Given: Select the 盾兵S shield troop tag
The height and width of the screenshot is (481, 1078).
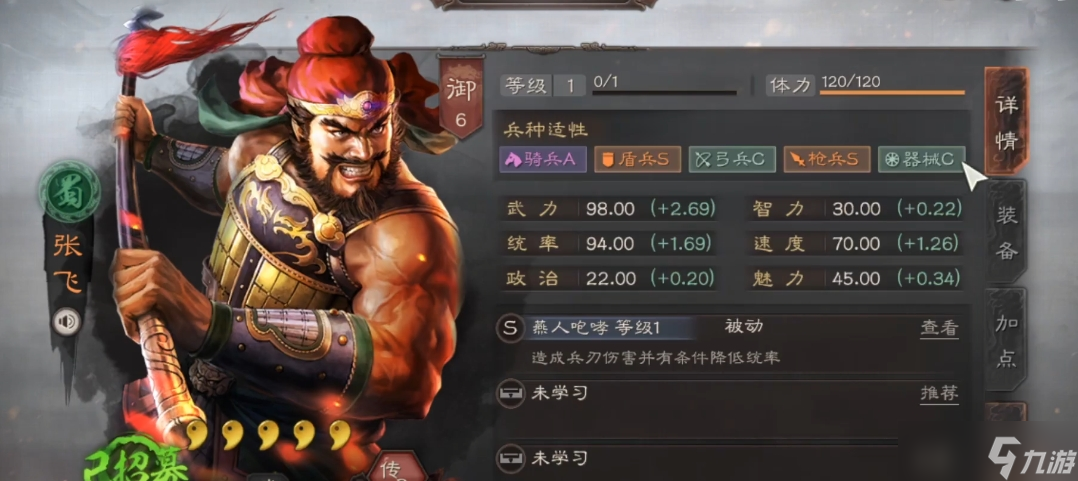Looking at the screenshot, I should click(637, 159).
